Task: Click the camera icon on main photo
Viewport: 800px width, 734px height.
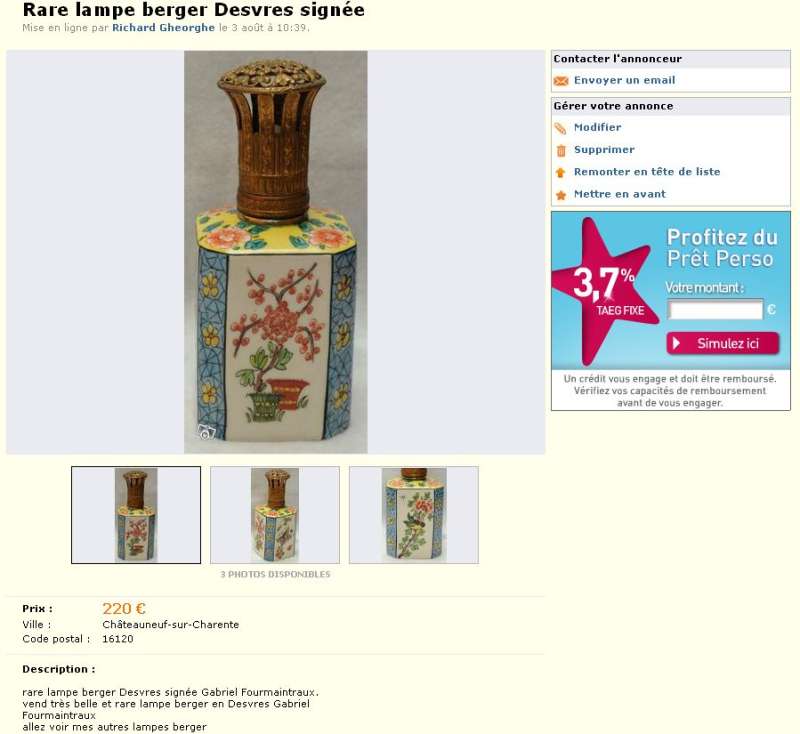Action: [207, 433]
